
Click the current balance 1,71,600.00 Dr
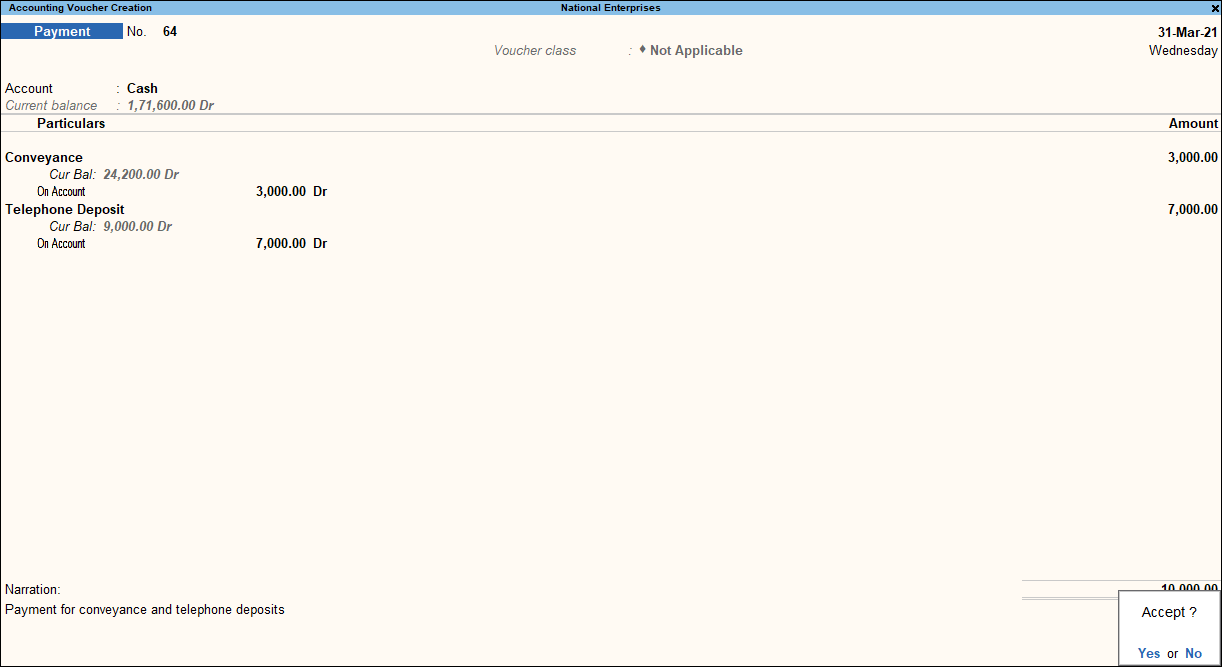coord(170,105)
